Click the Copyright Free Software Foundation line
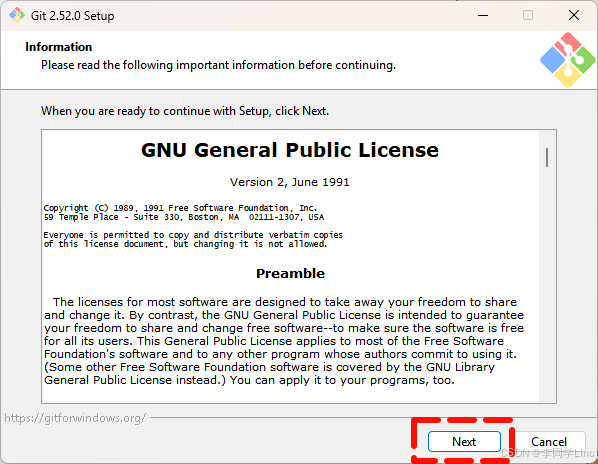This screenshot has width=598, height=464. [180, 208]
